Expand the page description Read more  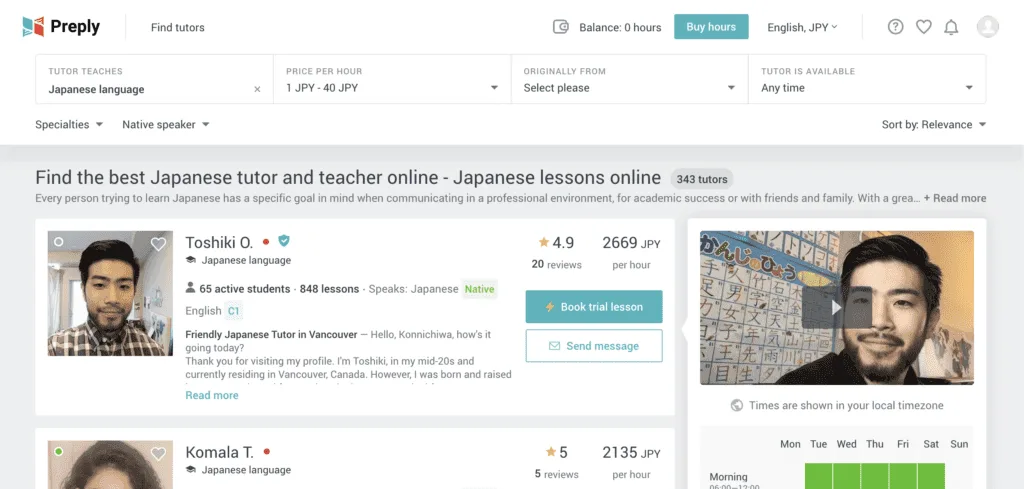(955, 198)
